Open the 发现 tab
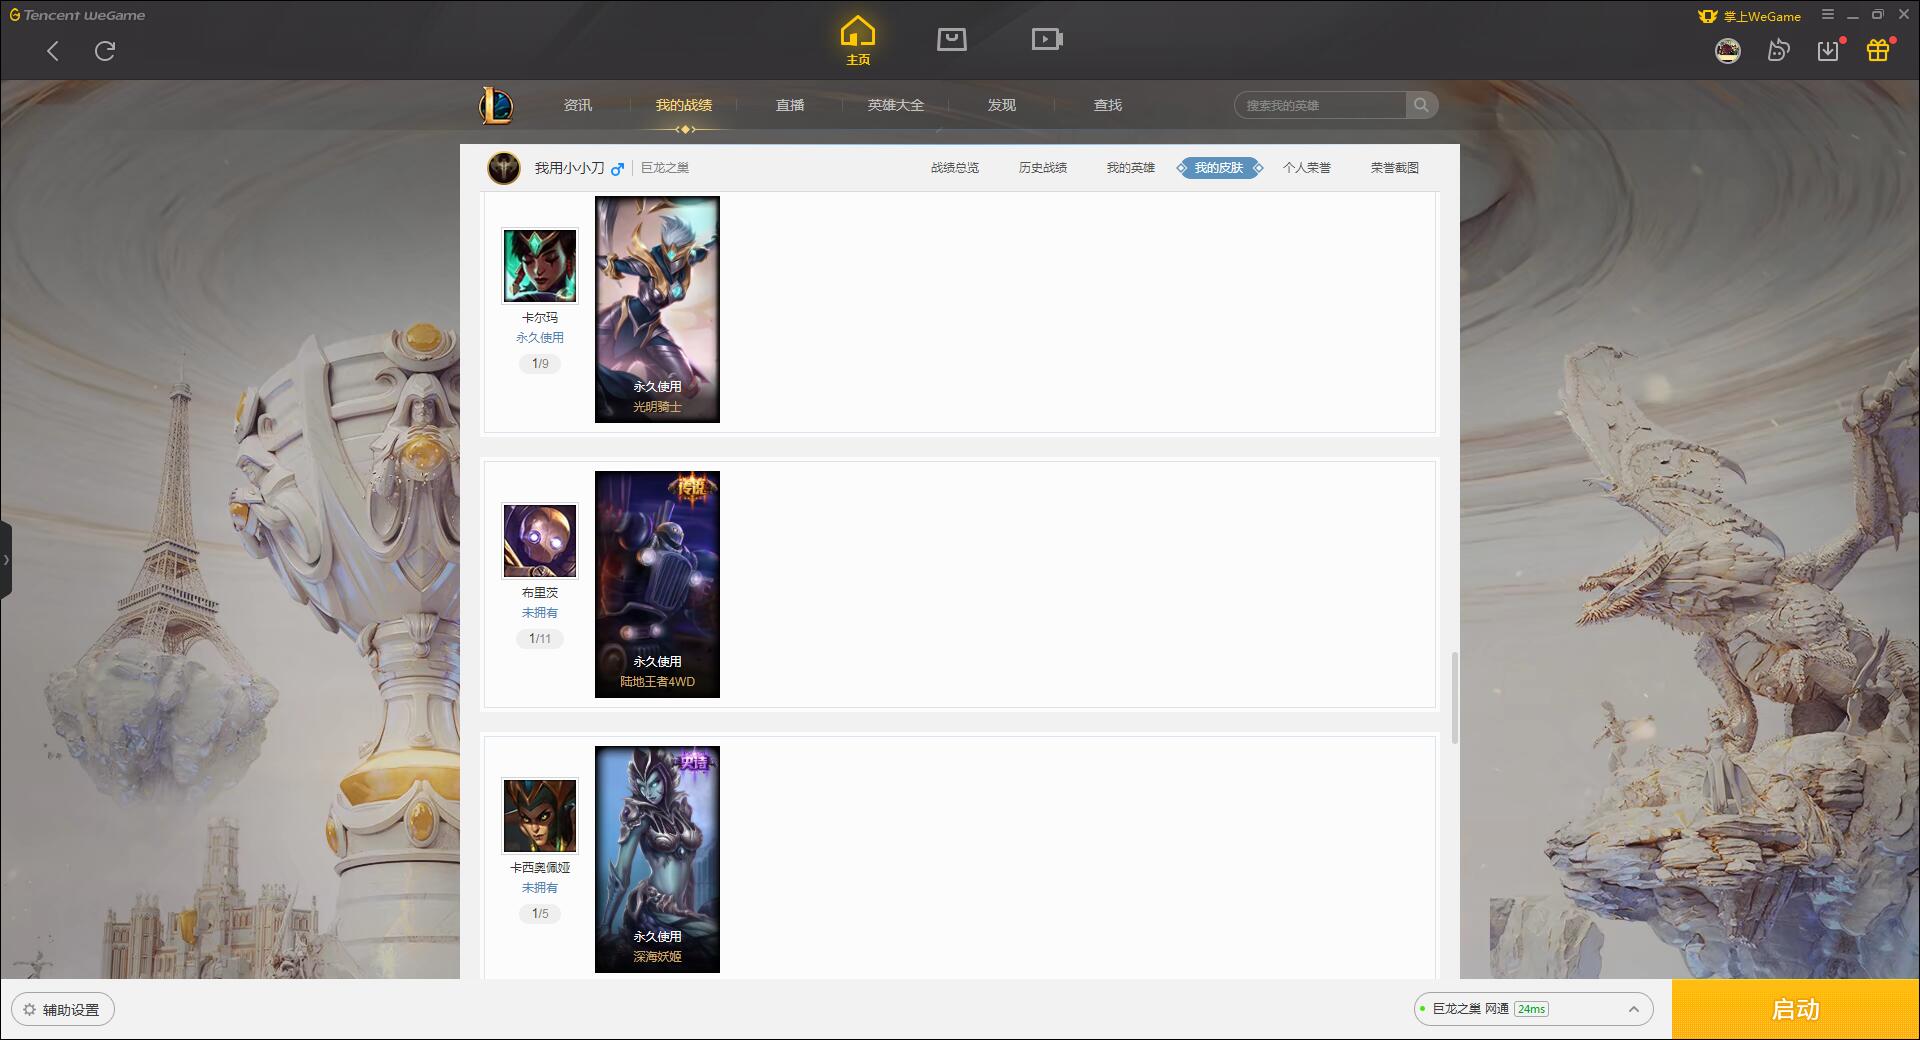Screen dimensions: 1920x1040 [x=1002, y=105]
